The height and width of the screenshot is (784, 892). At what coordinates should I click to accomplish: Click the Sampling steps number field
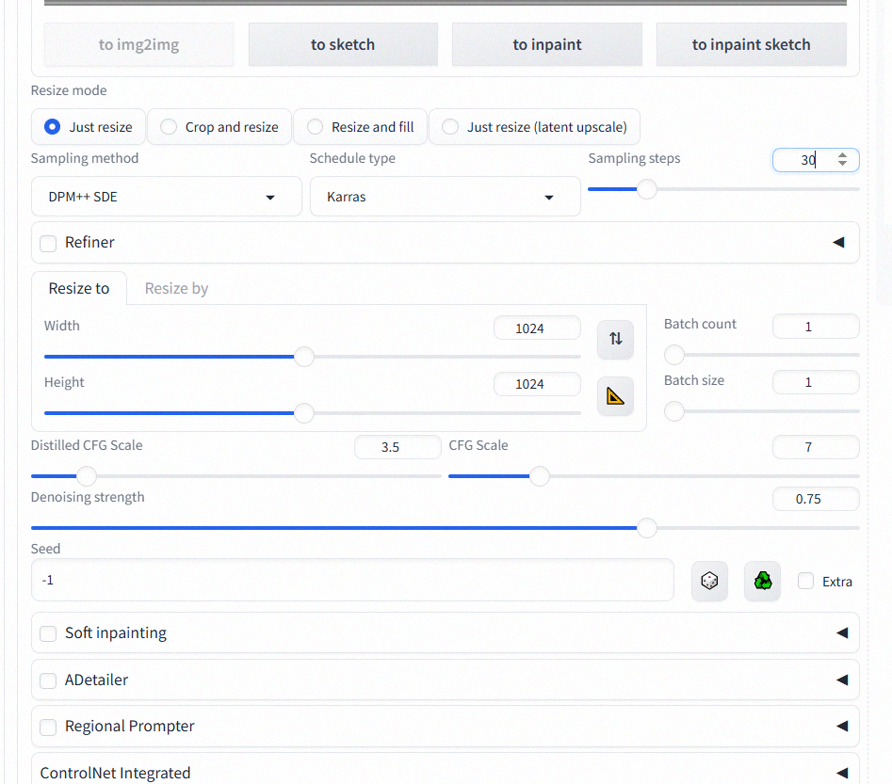pyautogui.click(x=815, y=160)
